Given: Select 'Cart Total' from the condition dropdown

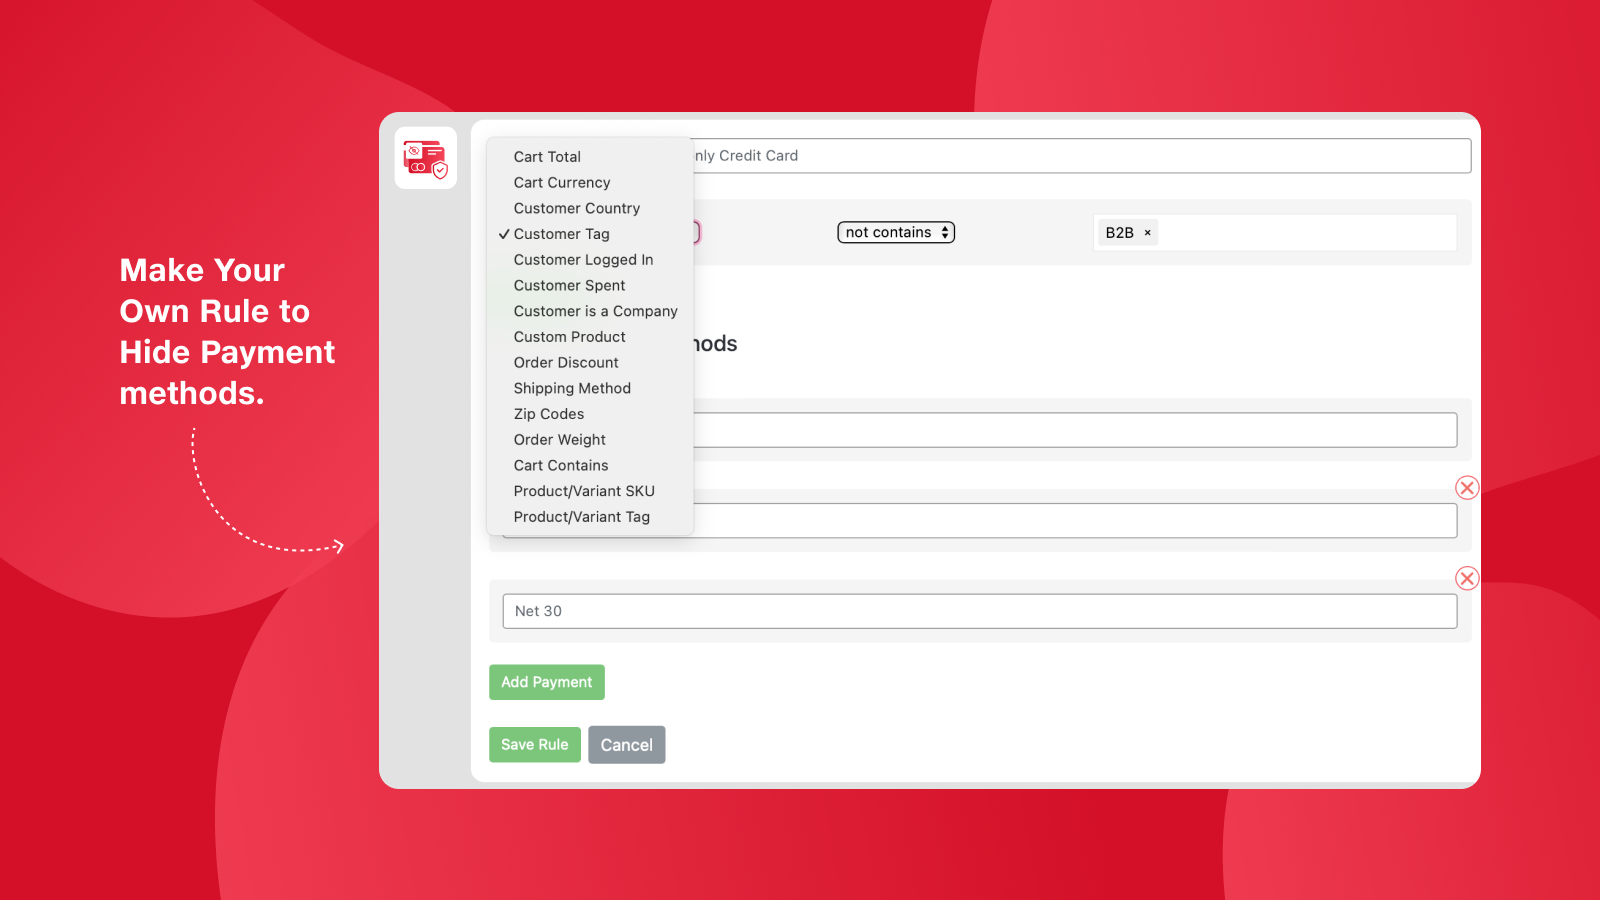Looking at the screenshot, I should [547, 156].
